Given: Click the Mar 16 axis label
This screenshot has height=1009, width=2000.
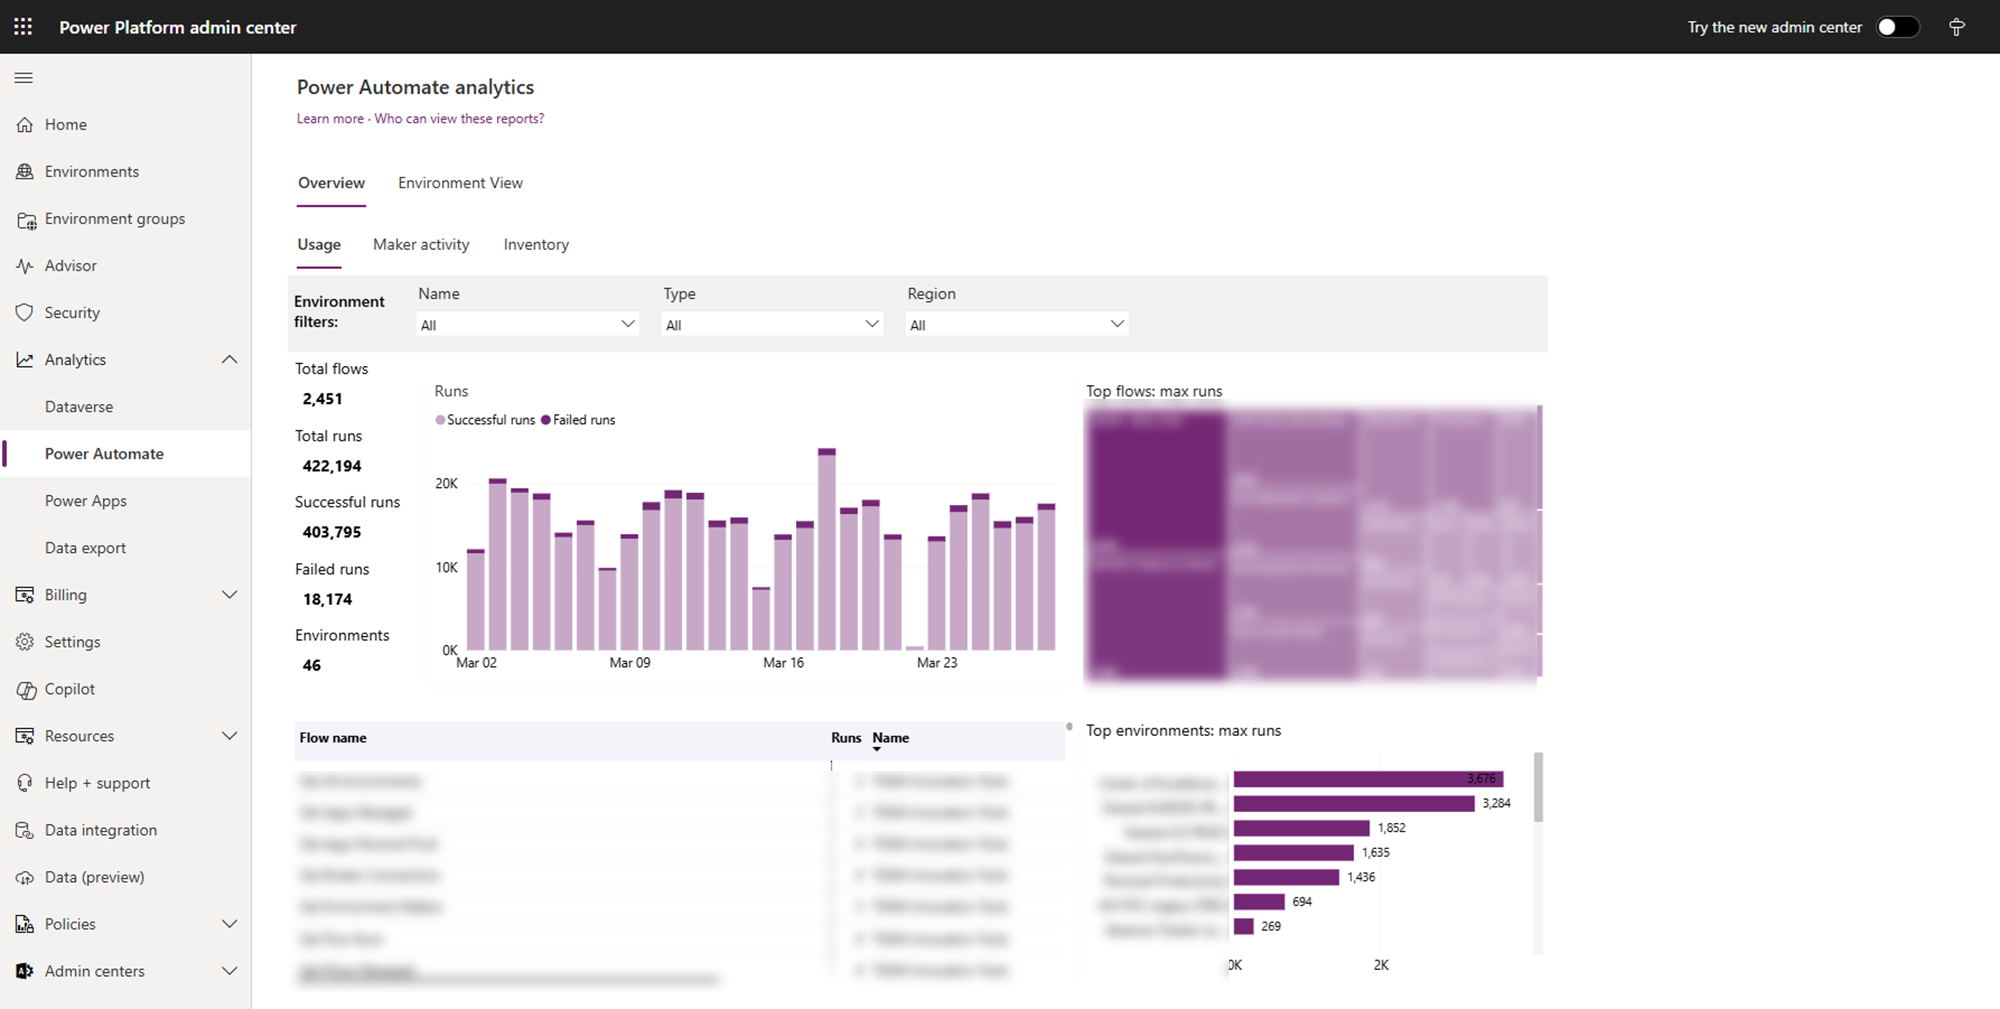Looking at the screenshot, I should coord(783,663).
